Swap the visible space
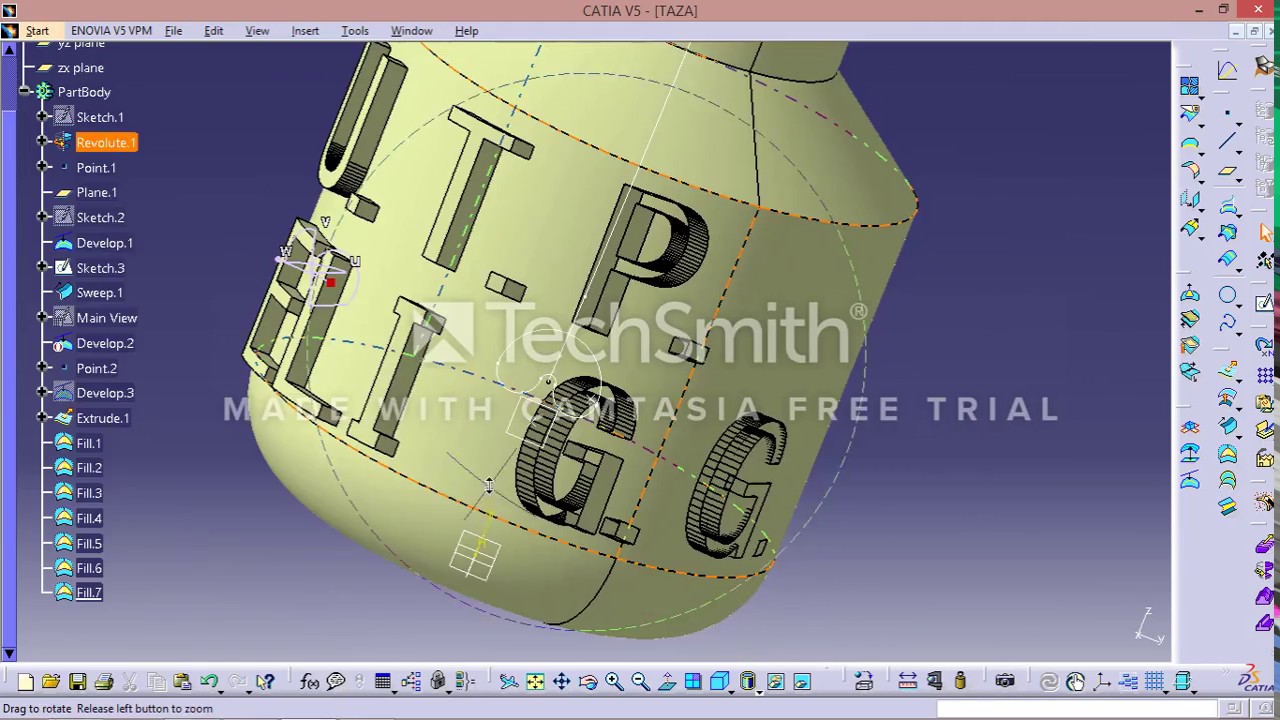Image resolution: width=1280 pixels, height=720 pixels. pos(802,682)
